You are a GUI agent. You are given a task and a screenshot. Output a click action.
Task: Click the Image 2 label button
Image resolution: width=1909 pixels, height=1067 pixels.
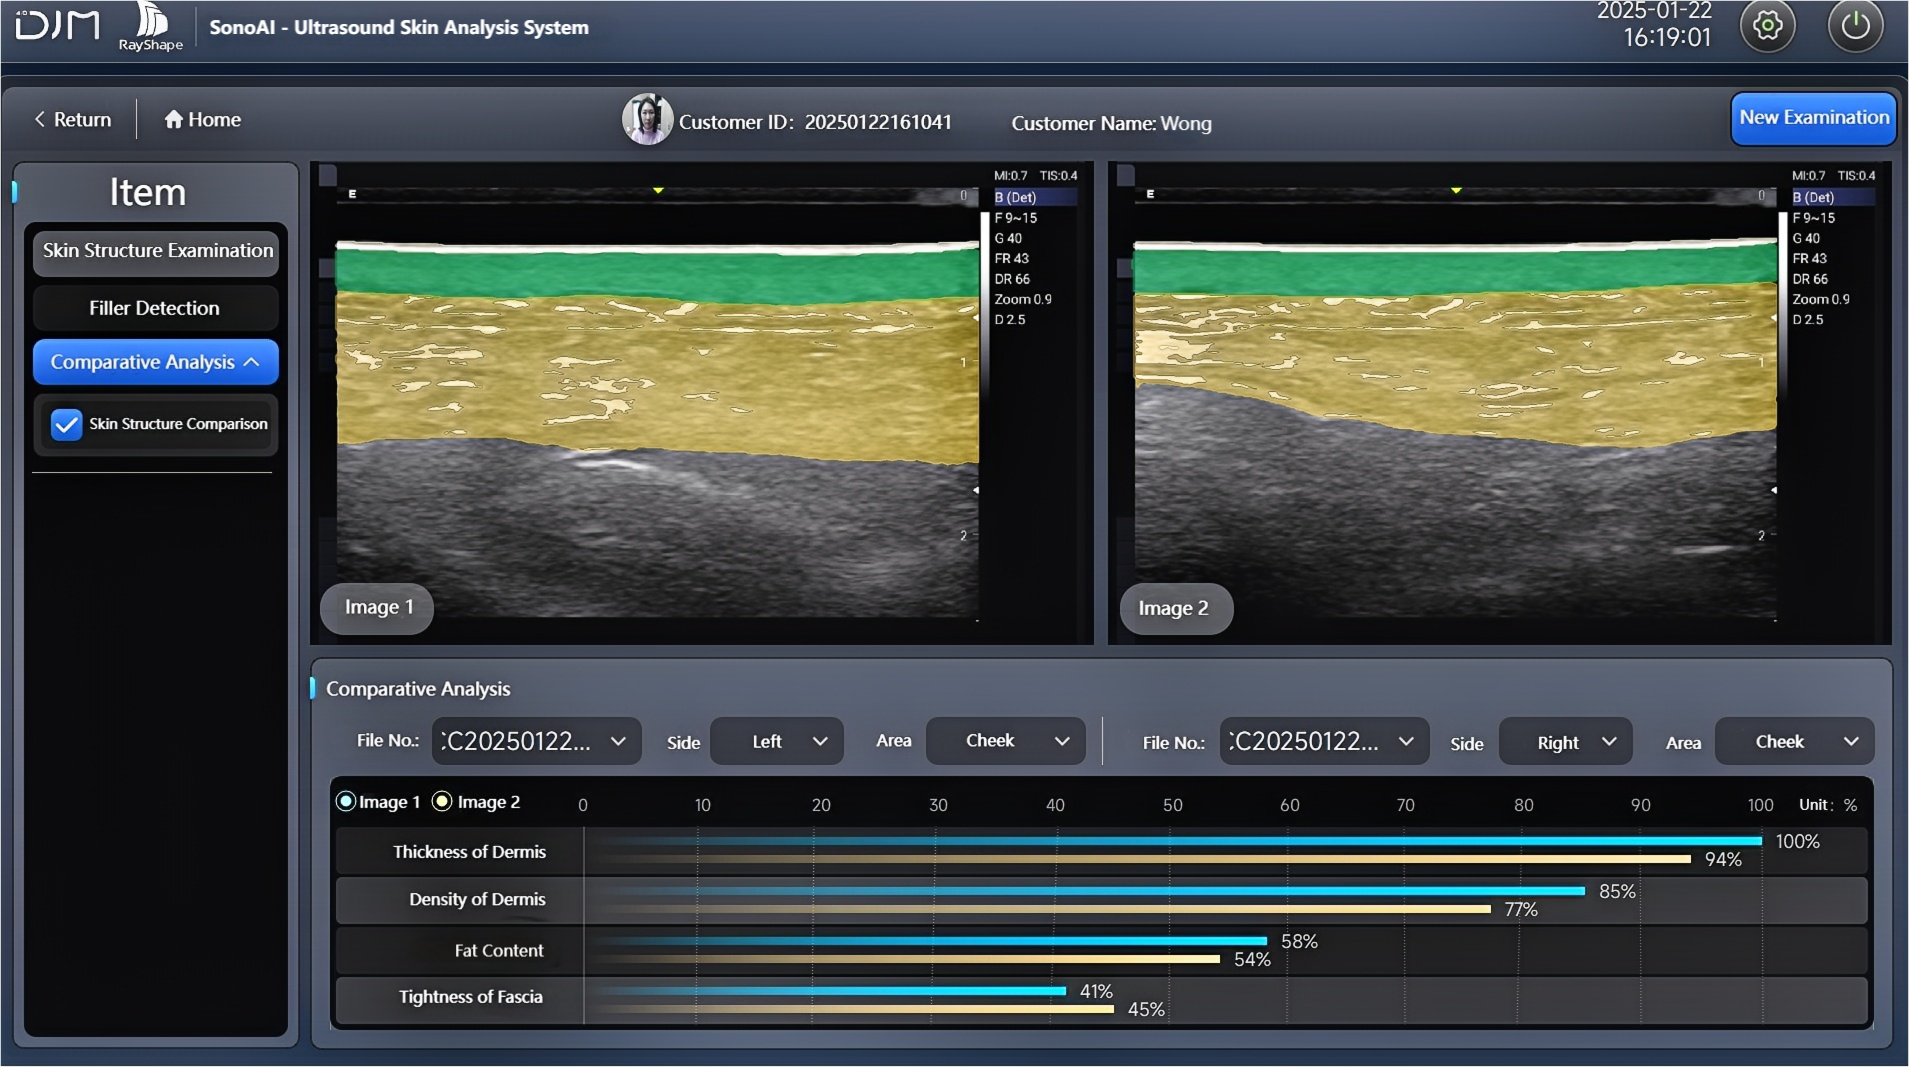[x=1175, y=608]
